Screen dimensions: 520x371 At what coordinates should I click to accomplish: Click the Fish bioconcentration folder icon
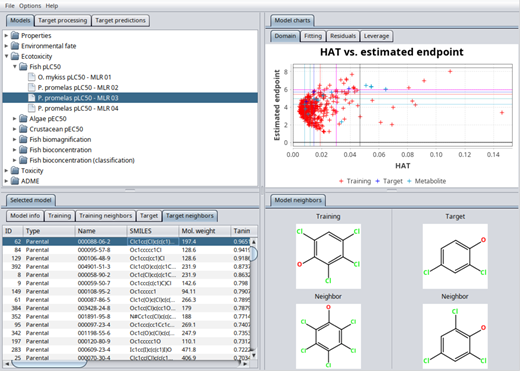(23, 150)
